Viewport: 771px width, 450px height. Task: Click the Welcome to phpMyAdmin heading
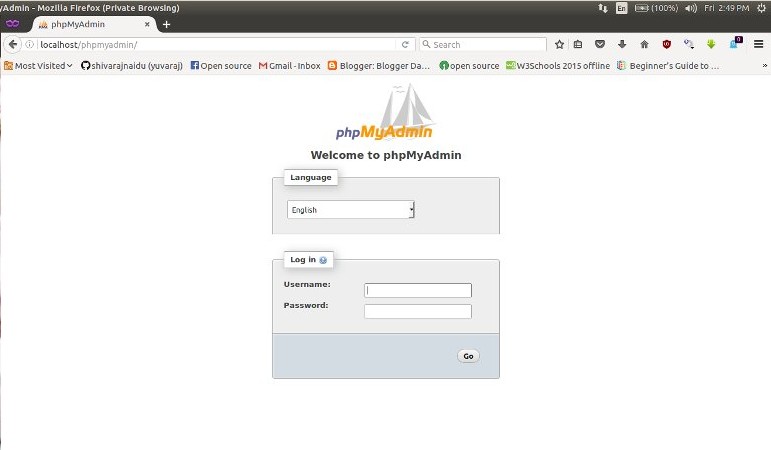coord(386,155)
